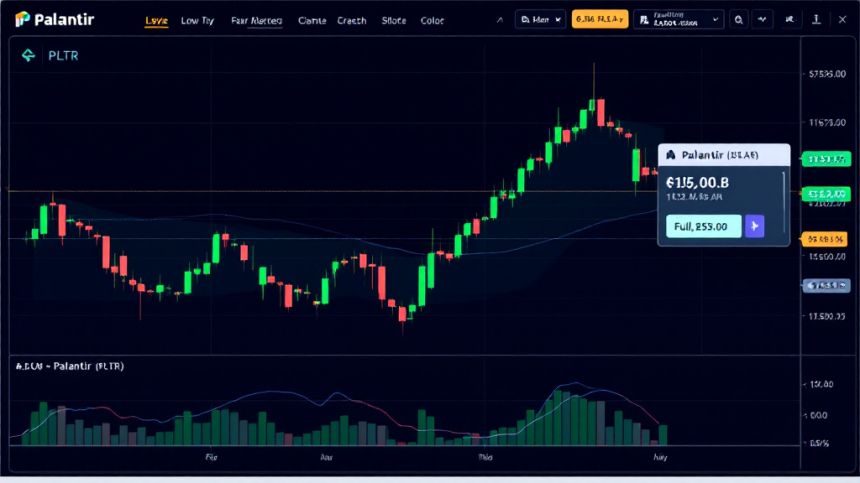Click the Full, 253.00 button

(x=704, y=226)
